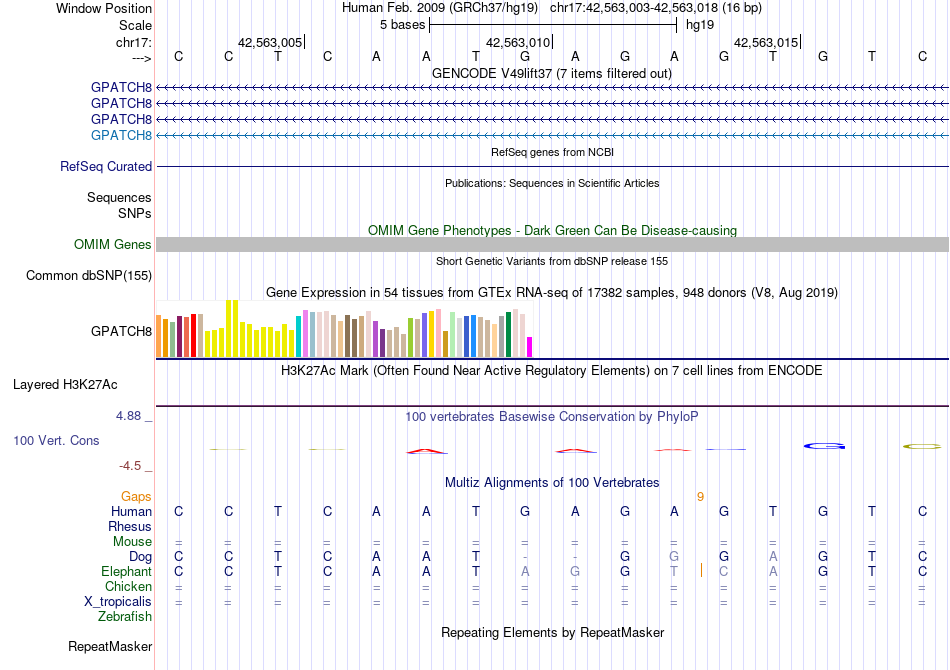Image resolution: width=950 pixels, height=670 pixels.
Task: Click the chr17 42,563,010 ruler position
Action: [x=518, y=42]
